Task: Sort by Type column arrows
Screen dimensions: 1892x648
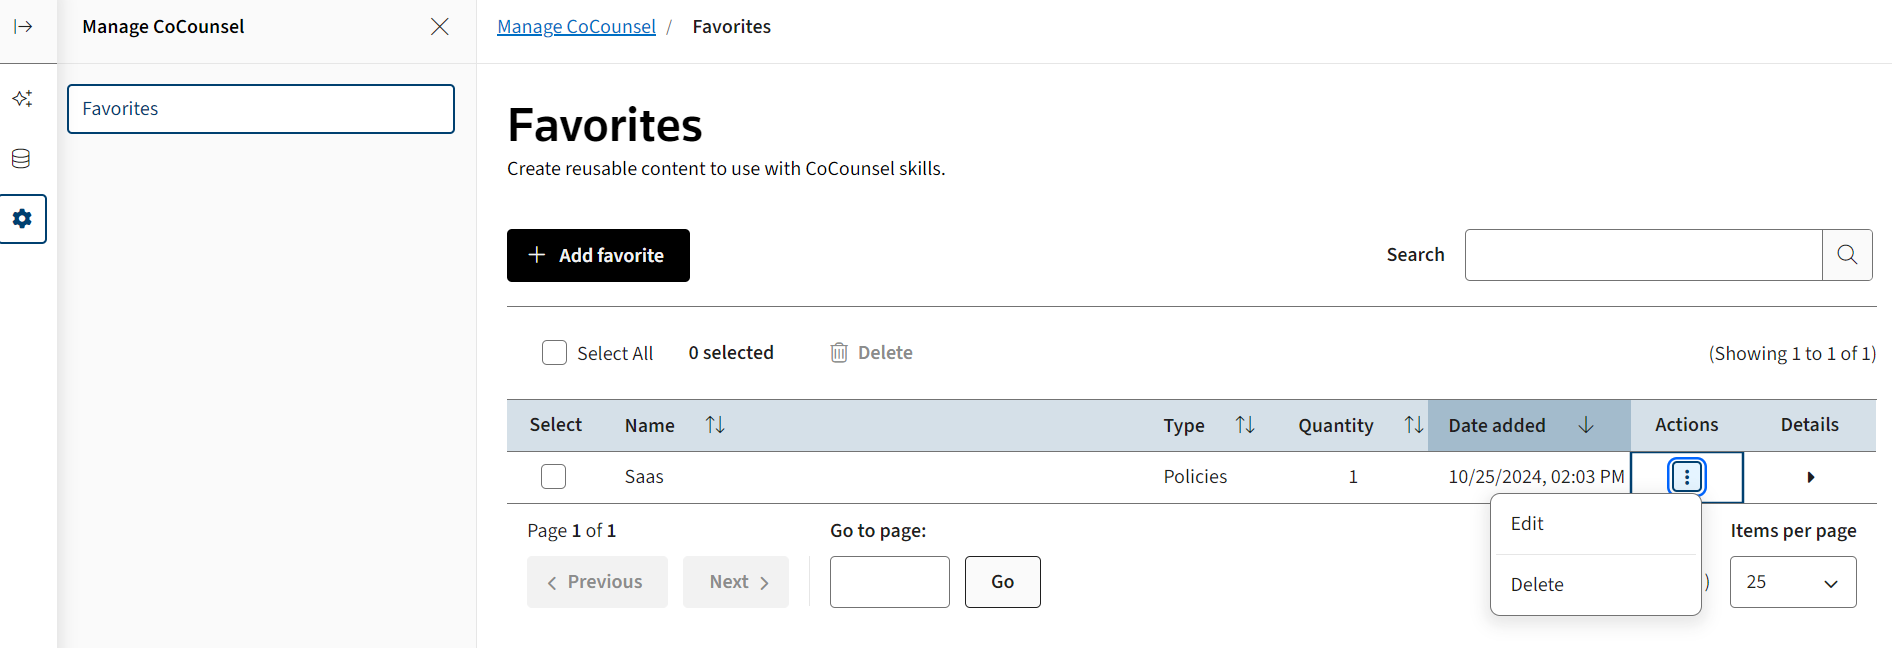Action: pos(1244,425)
